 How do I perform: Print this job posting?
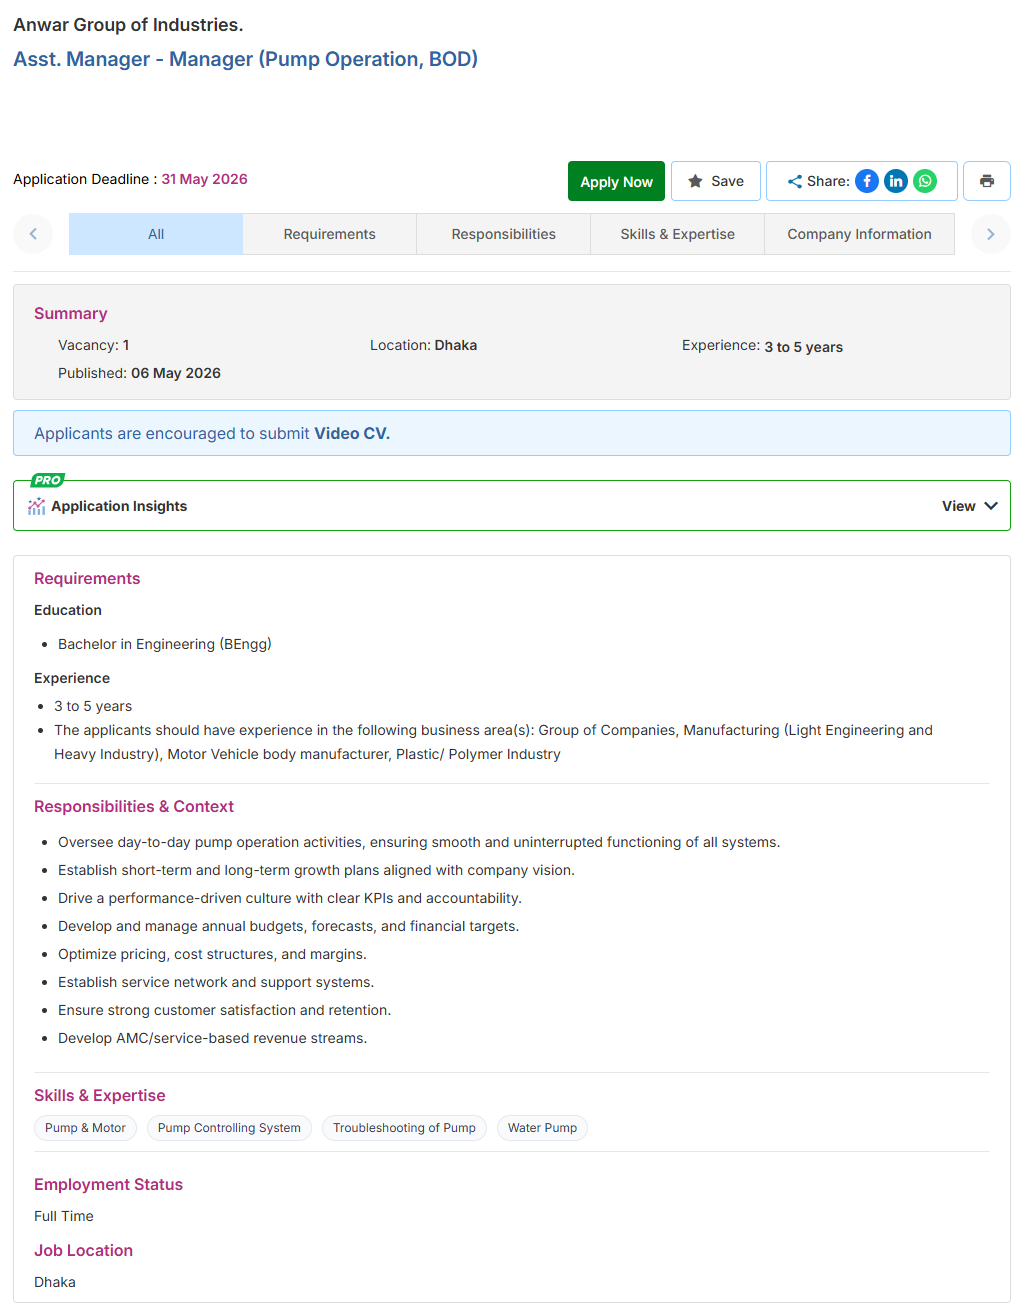pyautogui.click(x=987, y=181)
